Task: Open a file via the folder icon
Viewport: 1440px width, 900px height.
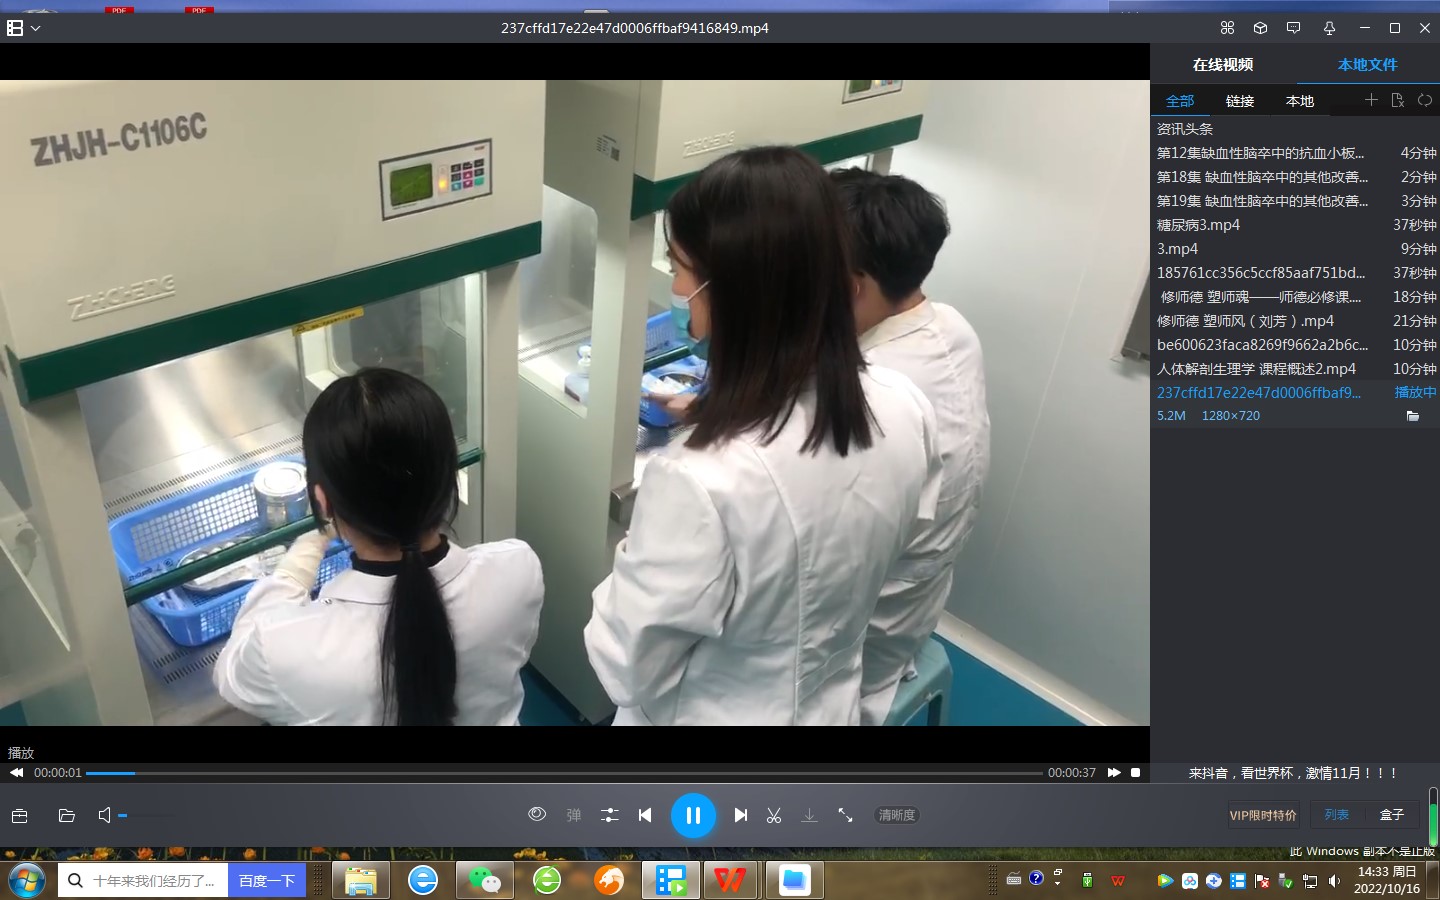Action: pyautogui.click(x=67, y=816)
